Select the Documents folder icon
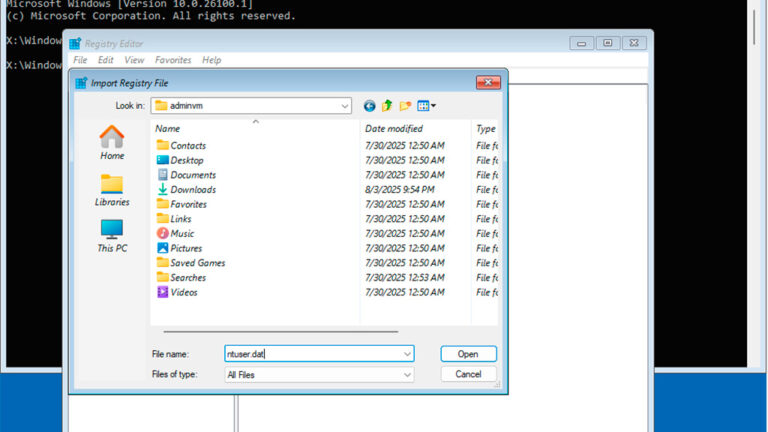768x432 pixels. click(162, 174)
